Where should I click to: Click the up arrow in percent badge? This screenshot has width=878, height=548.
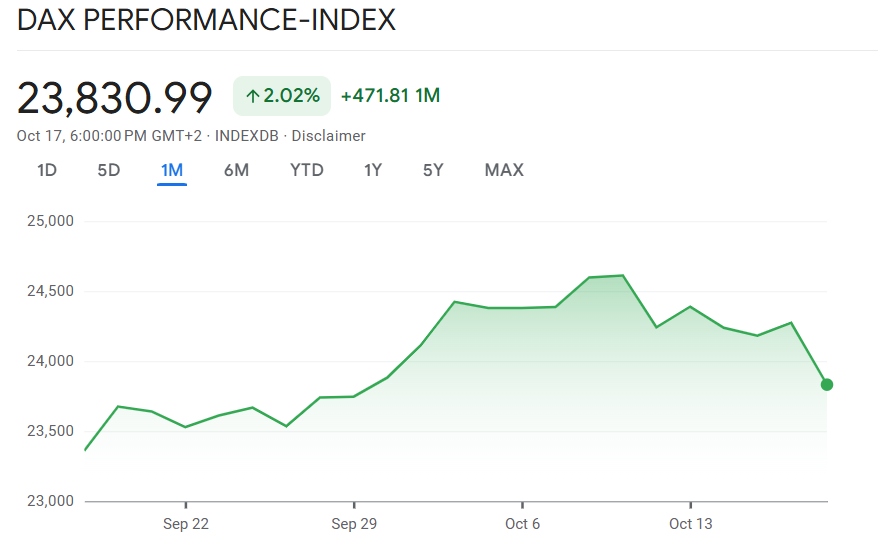tap(253, 96)
